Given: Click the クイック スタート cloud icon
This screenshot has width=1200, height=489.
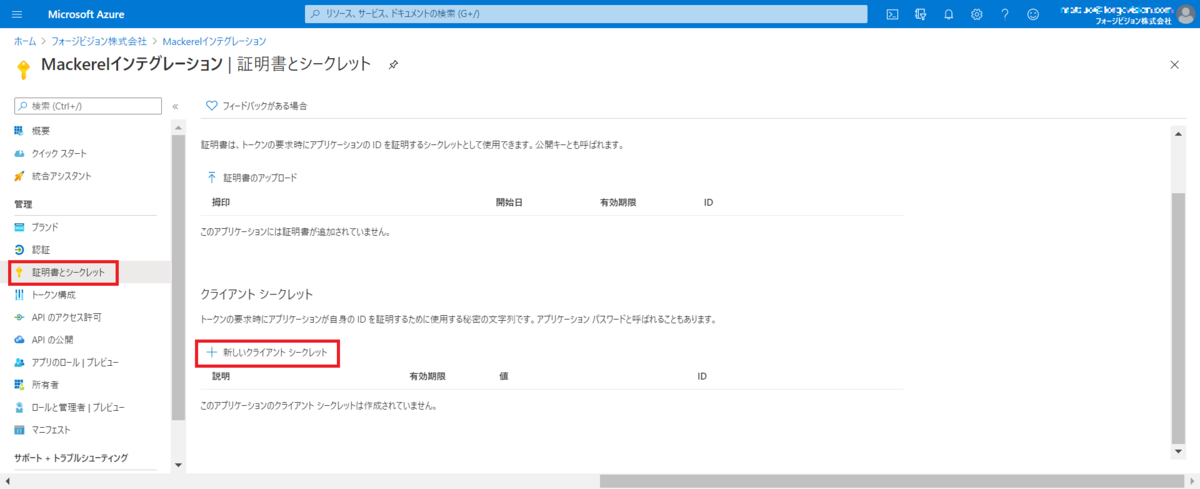Looking at the screenshot, I should (x=19, y=153).
